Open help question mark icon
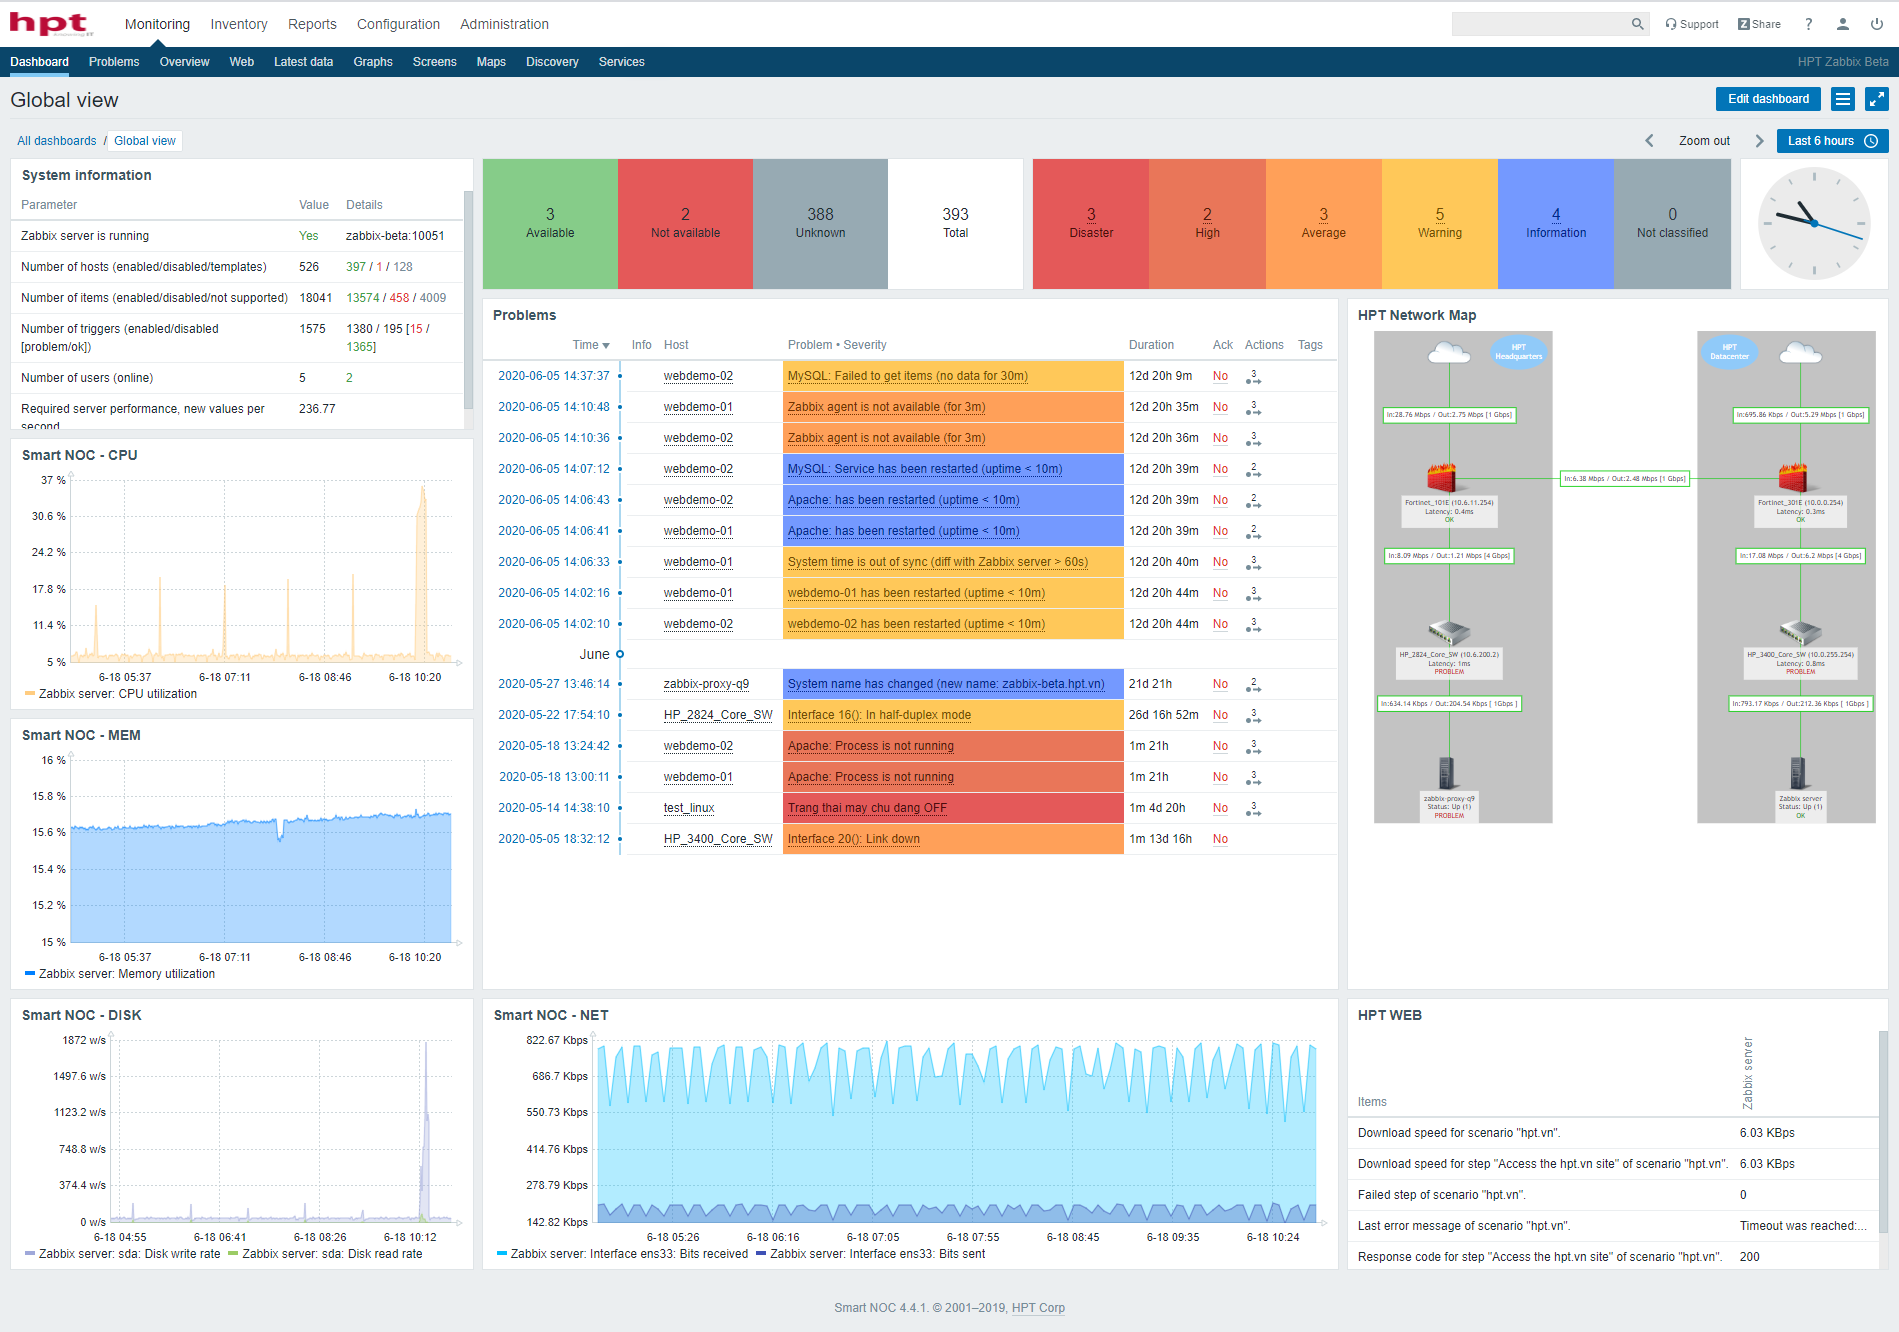Image resolution: width=1899 pixels, height=1332 pixels. tap(1808, 24)
